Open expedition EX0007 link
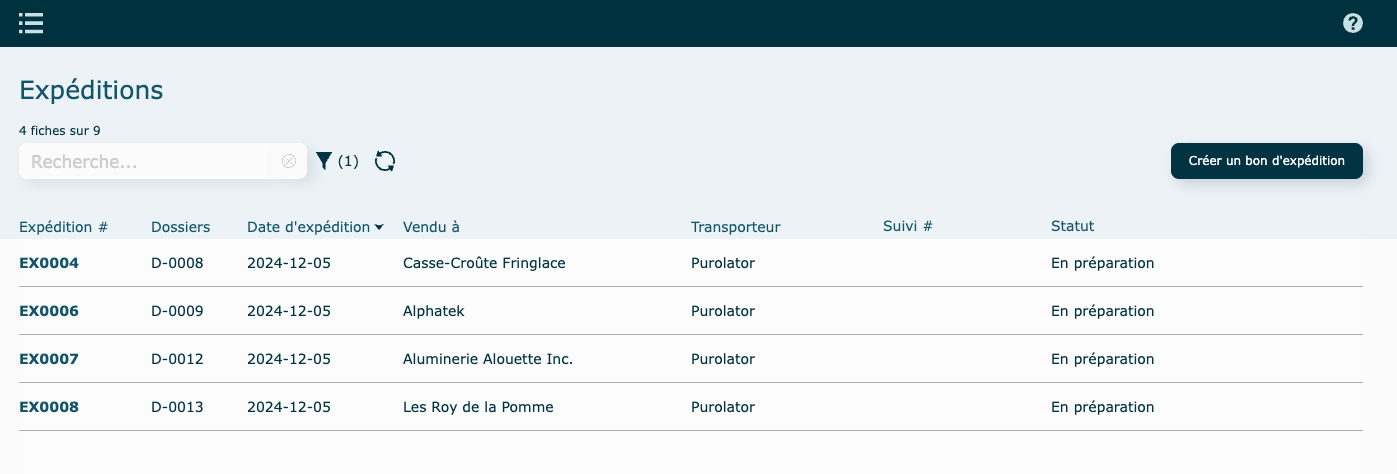Viewport: 1397px width, 474px height. [x=49, y=359]
